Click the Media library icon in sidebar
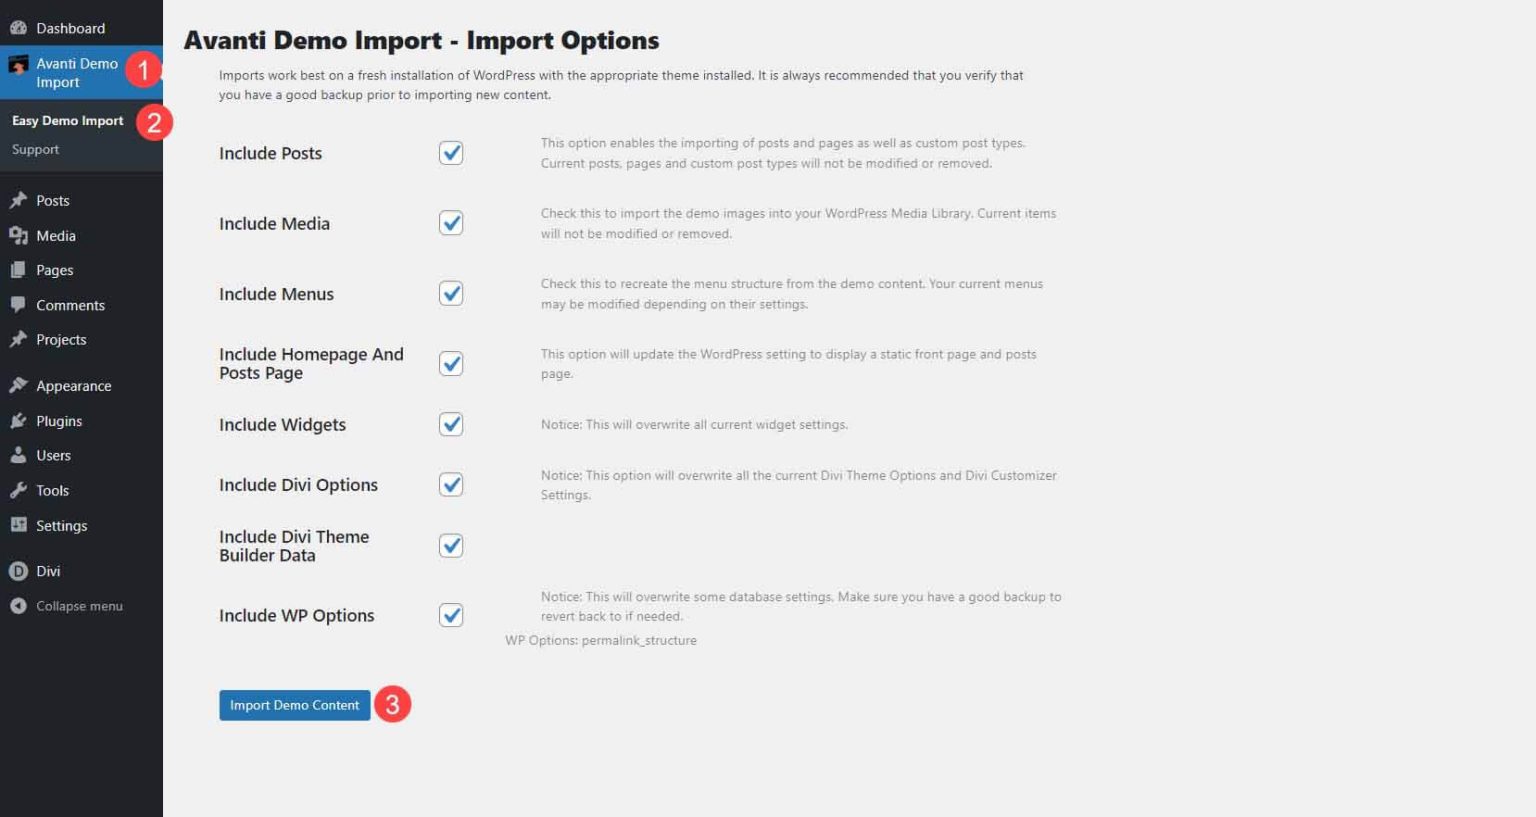 (17, 235)
